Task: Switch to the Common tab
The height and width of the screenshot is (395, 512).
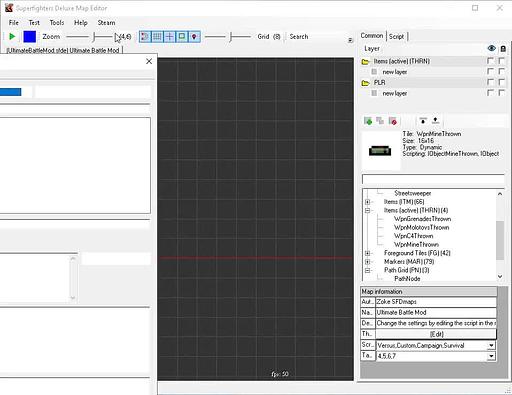Action: pos(372,36)
